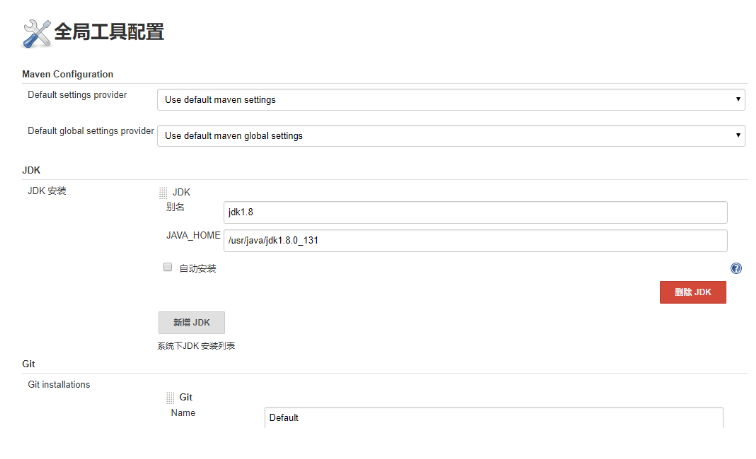Expand the Default global settings provider dropdown
The height and width of the screenshot is (459, 756).
pos(451,135)
